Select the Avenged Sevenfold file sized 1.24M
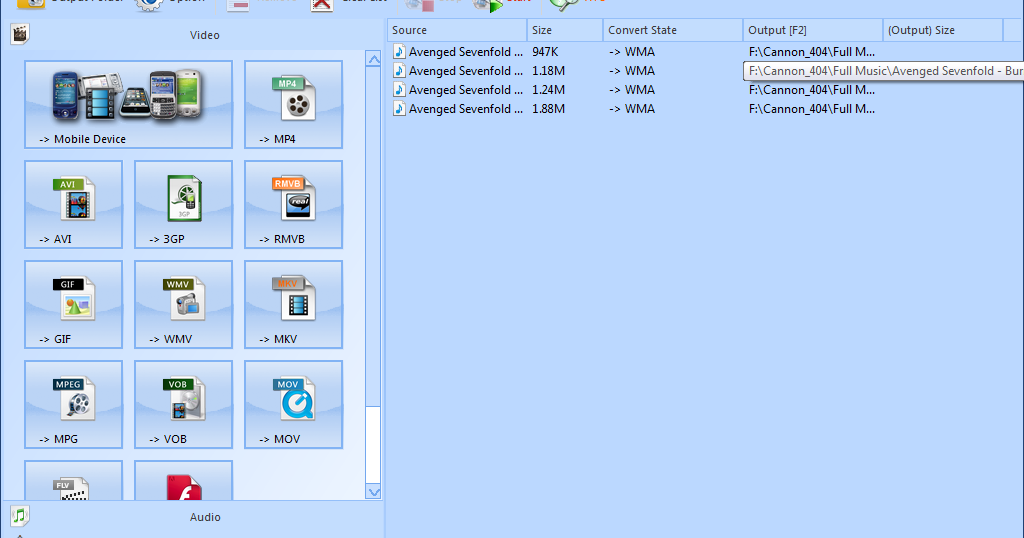The height and width of the screenshot is (538, 1024). point(466,89)
